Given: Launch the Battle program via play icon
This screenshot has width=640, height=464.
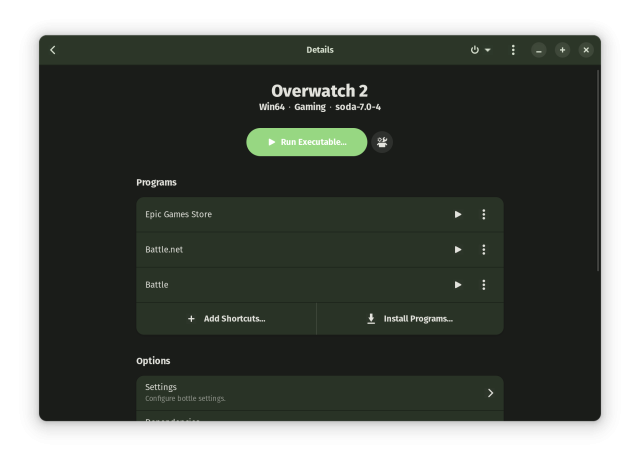Looking at the screenshot, I should pos(458,285).
